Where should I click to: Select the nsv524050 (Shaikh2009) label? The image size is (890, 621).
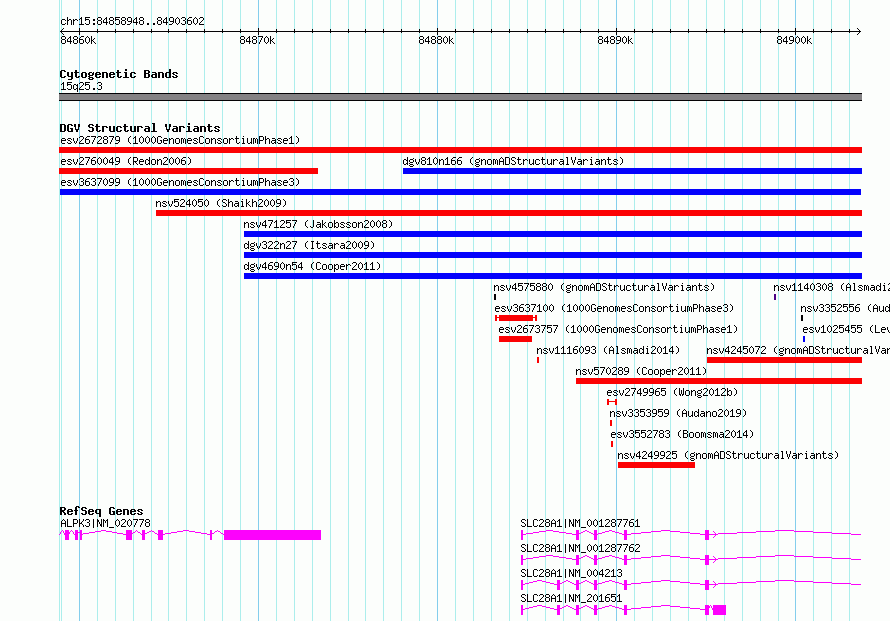click(x=221, y=203)
